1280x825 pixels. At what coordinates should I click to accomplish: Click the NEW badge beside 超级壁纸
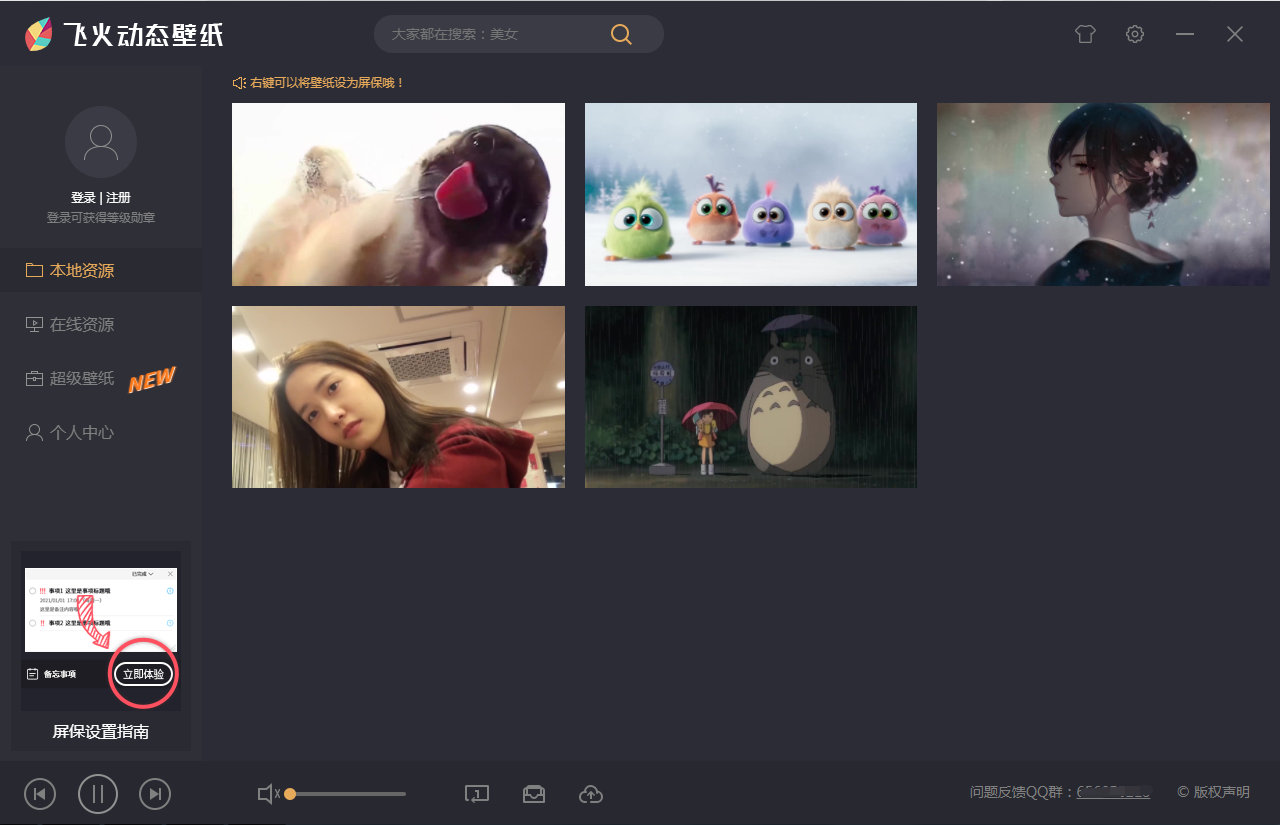[152, 379]
